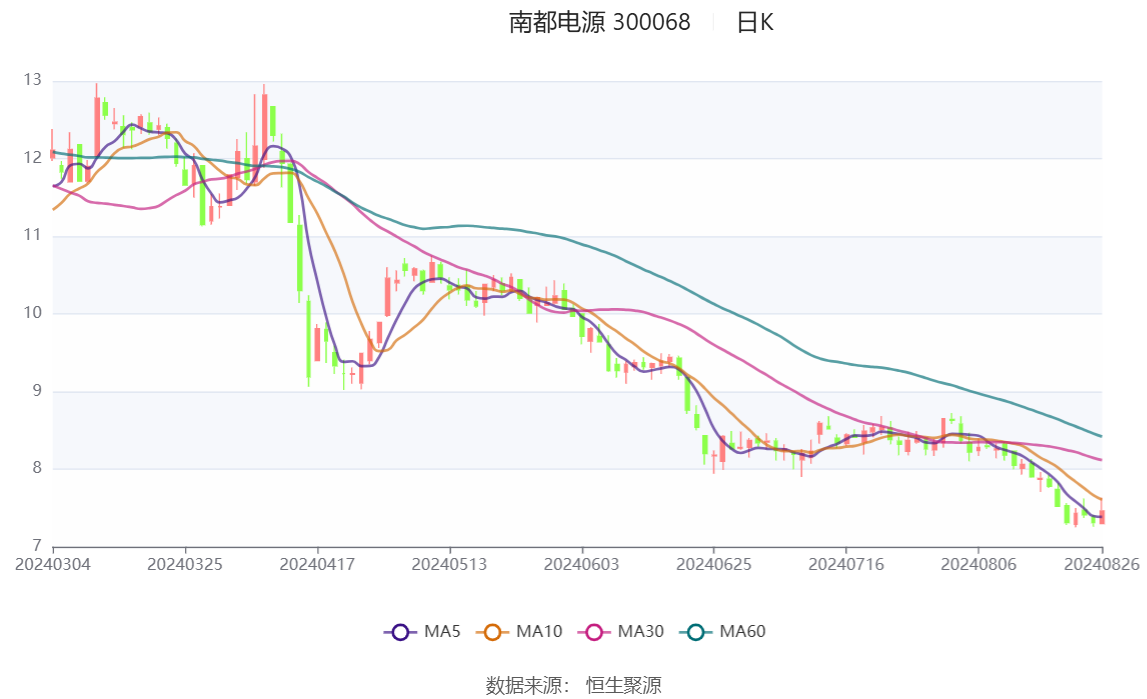
Task: Click x-axis date label 20240826
Action: tap(1102, 564)
